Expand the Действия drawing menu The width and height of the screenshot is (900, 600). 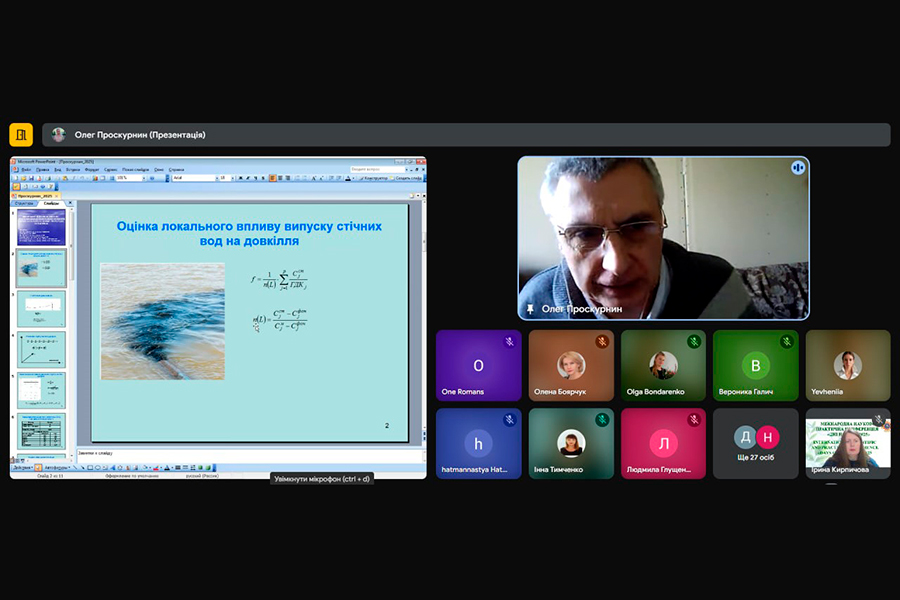[x=22, y=467]
